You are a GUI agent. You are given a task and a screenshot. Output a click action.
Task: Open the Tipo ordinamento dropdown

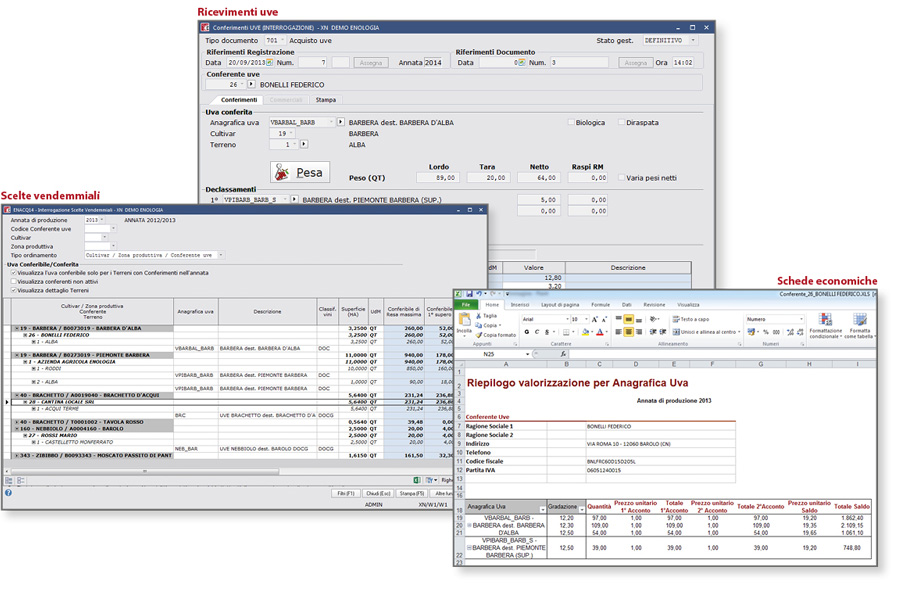221,255
